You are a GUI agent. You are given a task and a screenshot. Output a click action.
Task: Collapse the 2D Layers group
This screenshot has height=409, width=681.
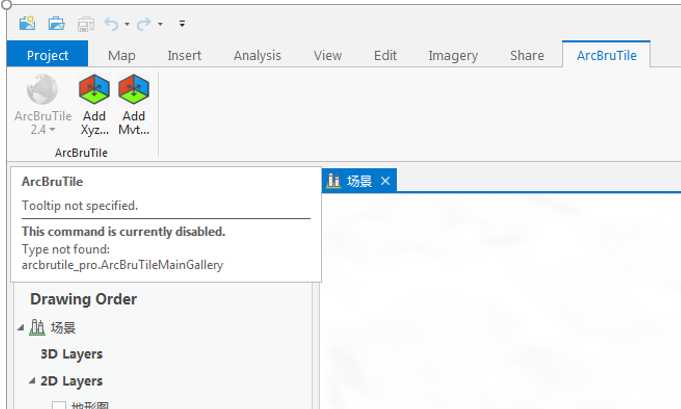[32, 381]
